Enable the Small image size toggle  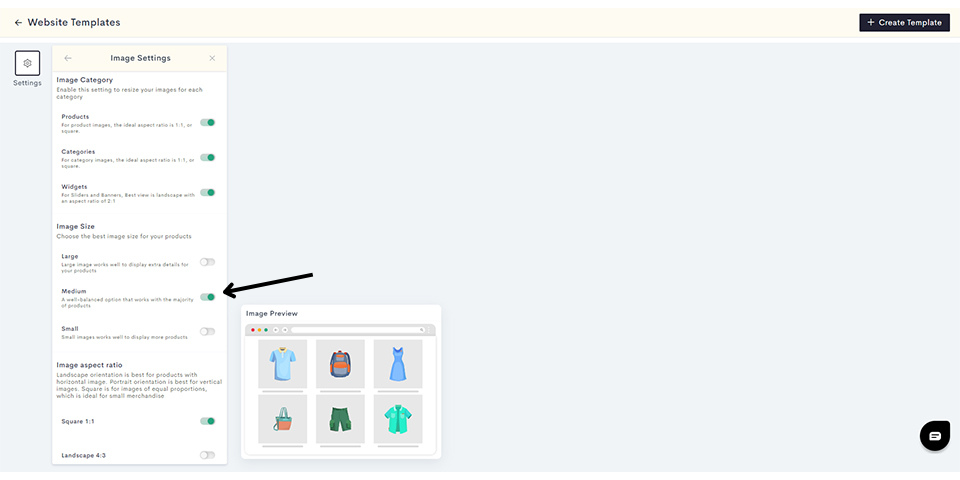pyautogui.click(x=208, y=332)
